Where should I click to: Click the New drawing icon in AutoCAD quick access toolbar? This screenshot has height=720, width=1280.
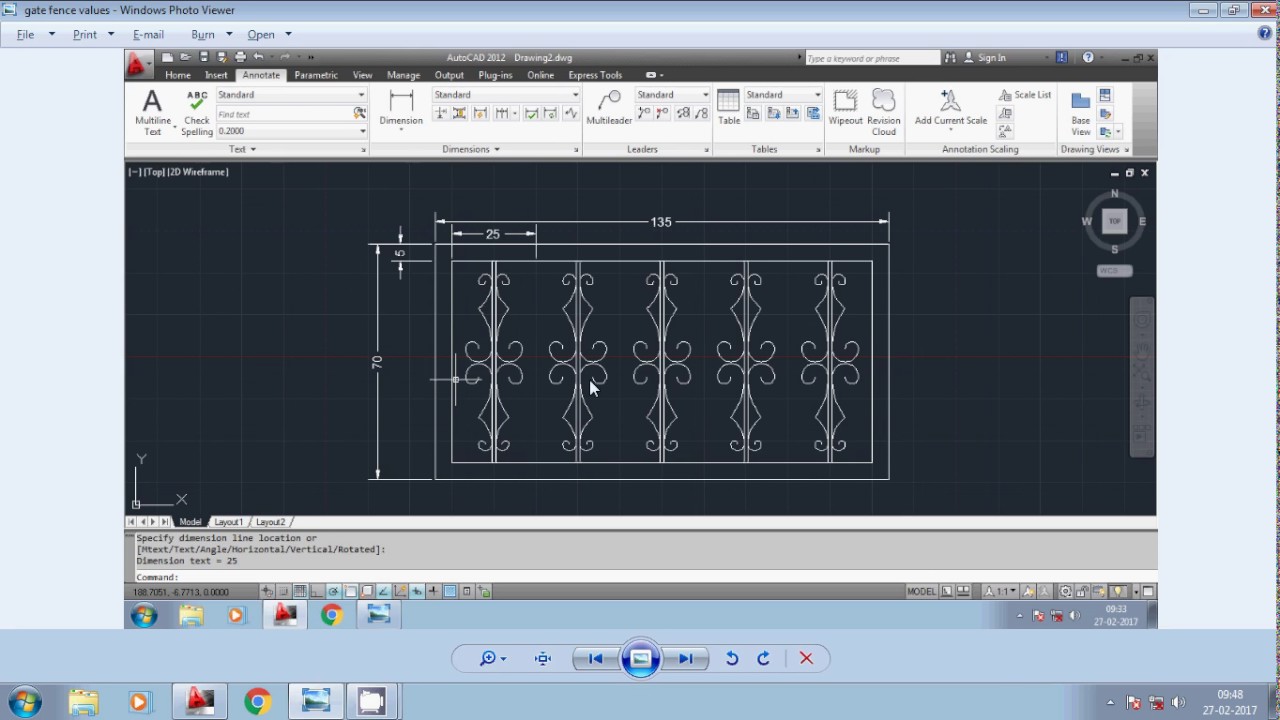pos(167,57)
